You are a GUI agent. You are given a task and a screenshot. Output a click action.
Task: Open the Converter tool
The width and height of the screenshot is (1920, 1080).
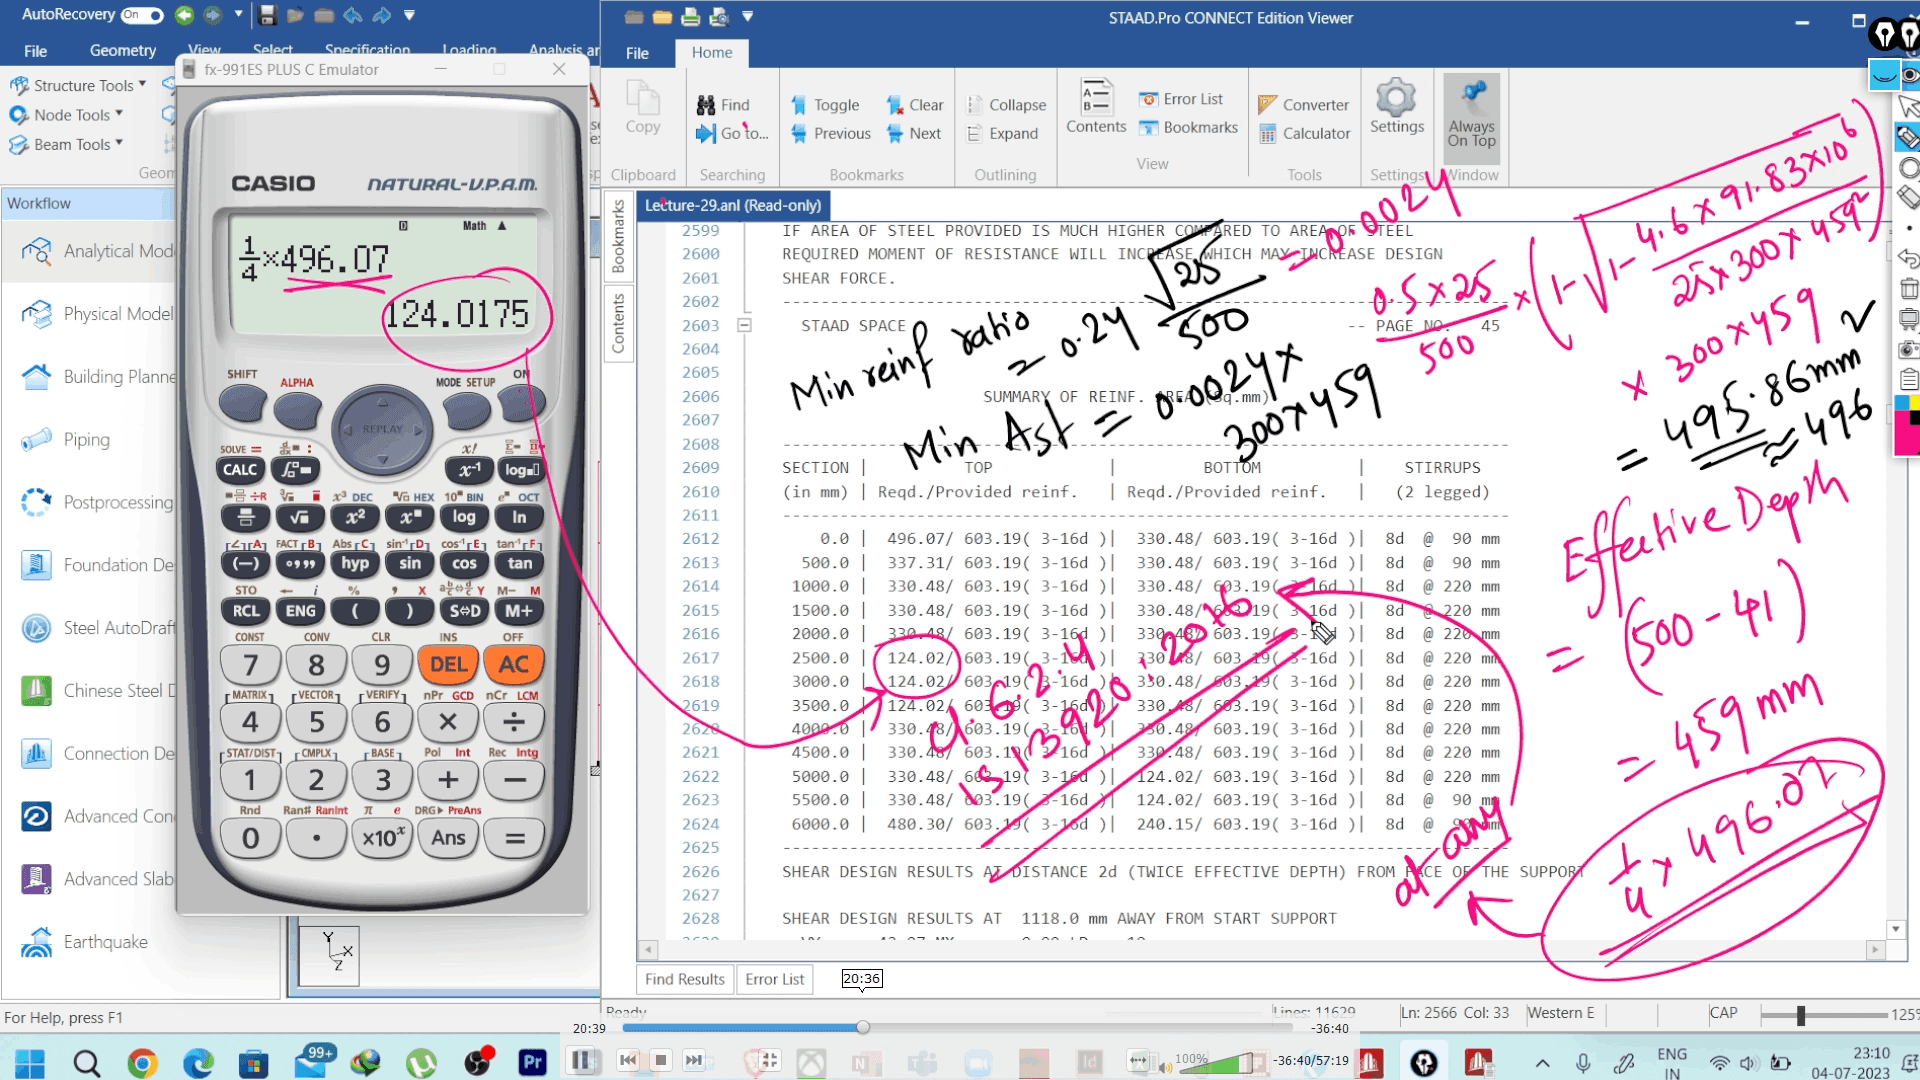coord(1304,105)
